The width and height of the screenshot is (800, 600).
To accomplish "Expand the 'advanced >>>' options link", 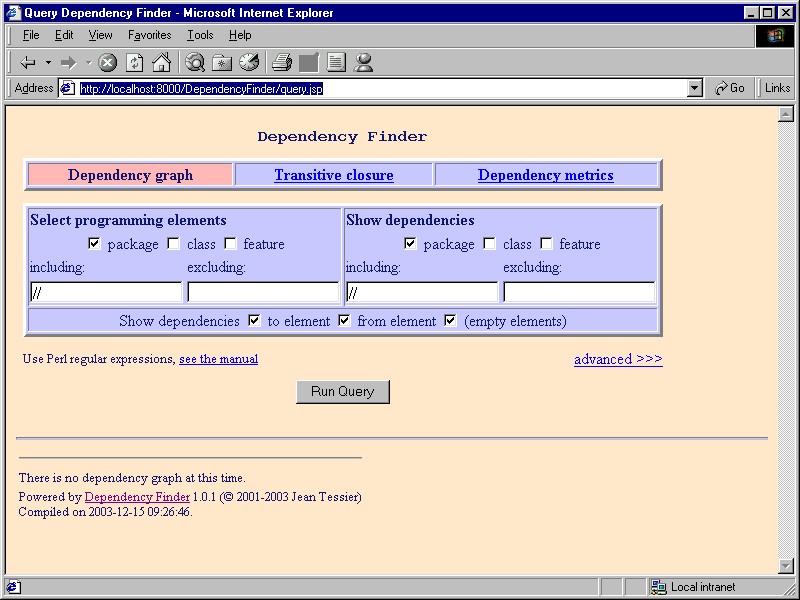I will click(x=617, y=359).
